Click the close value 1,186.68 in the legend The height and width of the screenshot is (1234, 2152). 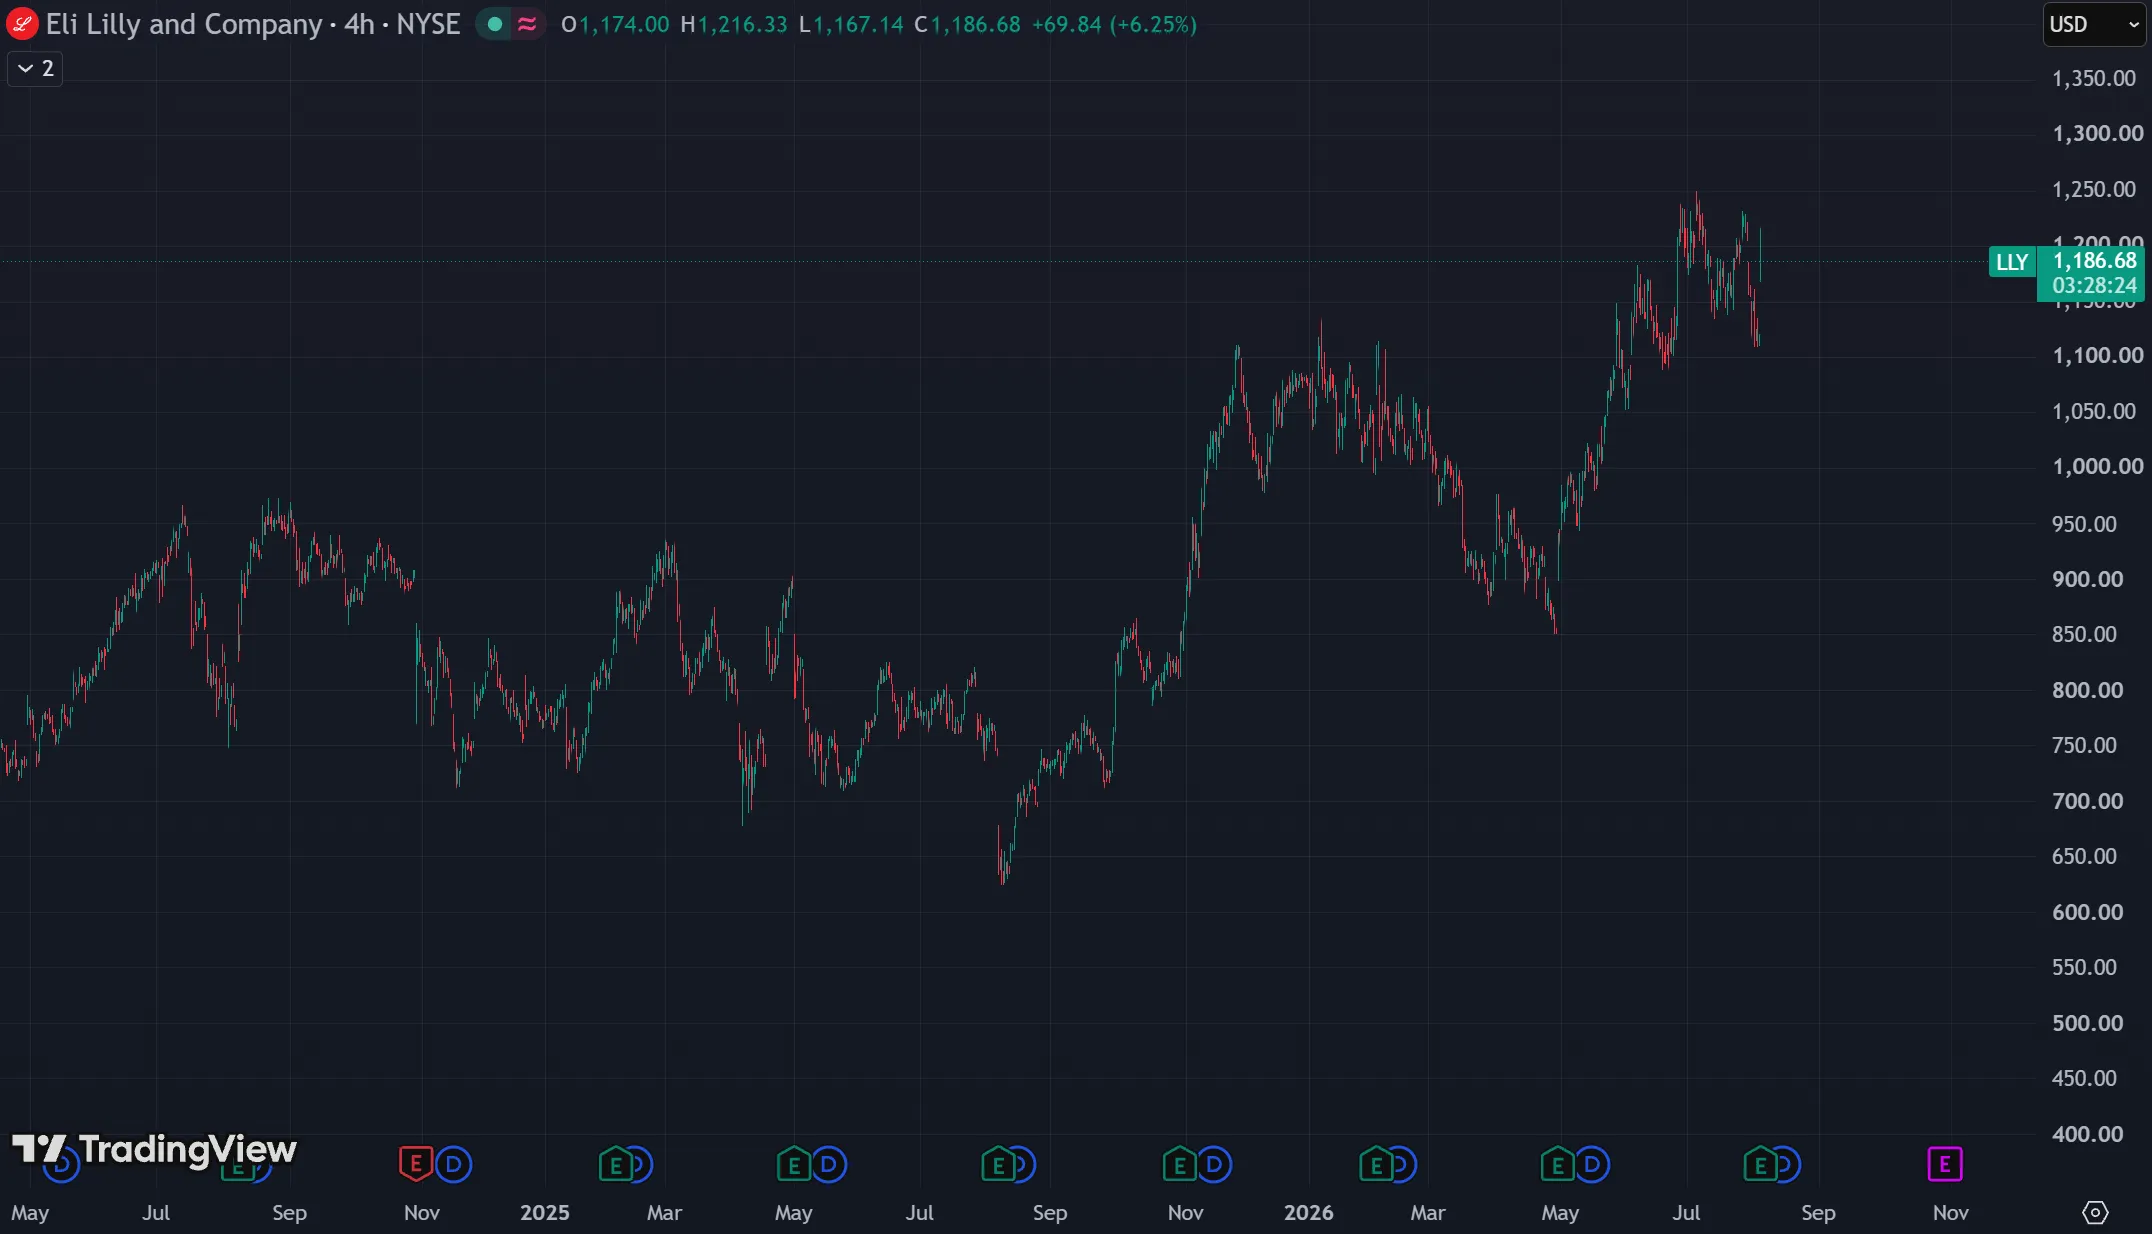pos(976,24)
